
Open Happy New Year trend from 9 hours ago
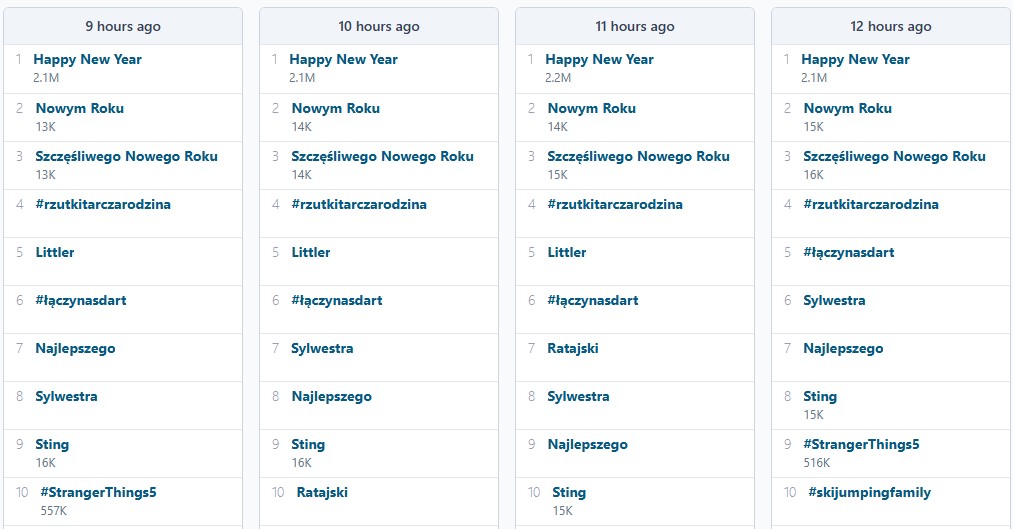click(x=87, y=60)
